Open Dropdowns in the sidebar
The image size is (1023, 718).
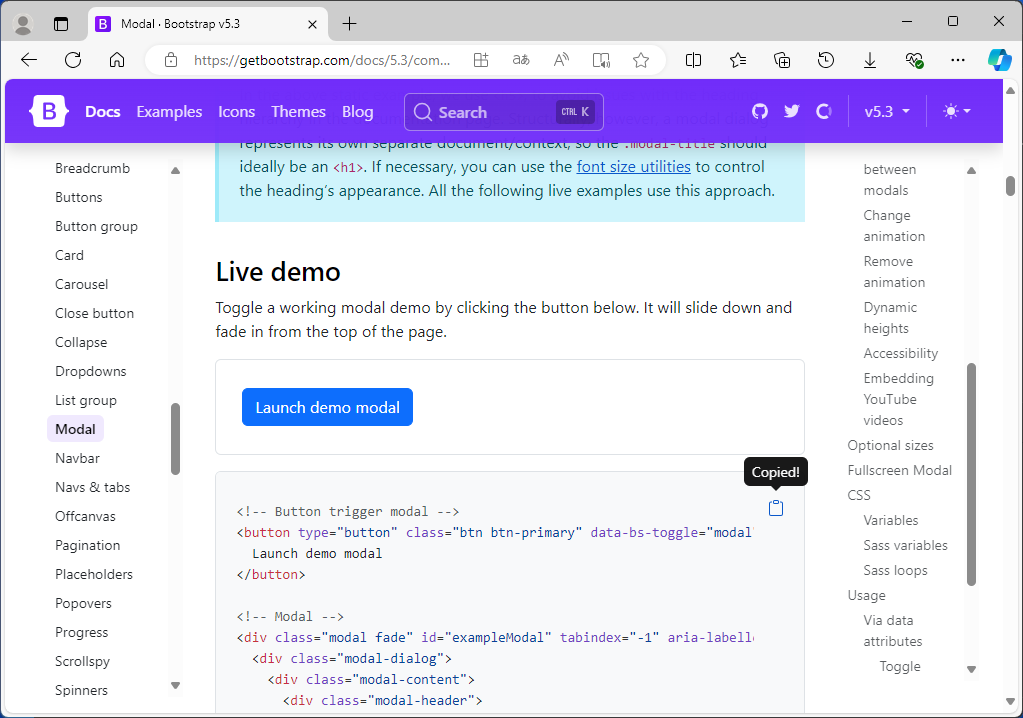[91, 371]
